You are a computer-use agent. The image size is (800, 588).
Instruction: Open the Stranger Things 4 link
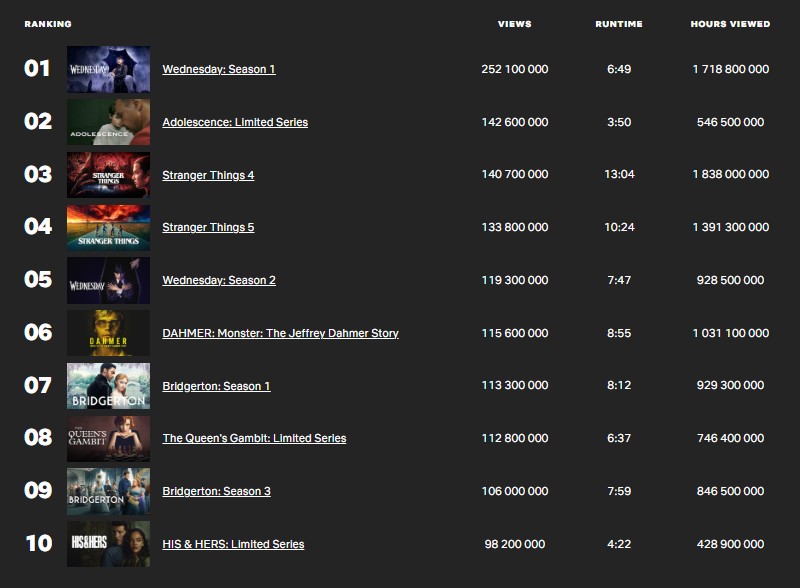point(207,175)
